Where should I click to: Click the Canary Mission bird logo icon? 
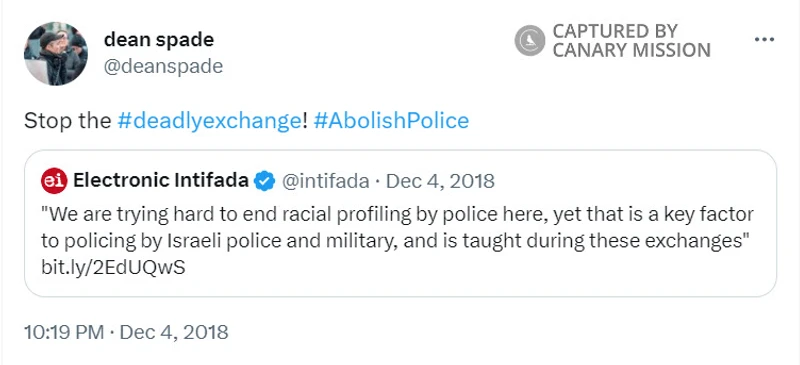pyautogui.click(x=530, y=40)
